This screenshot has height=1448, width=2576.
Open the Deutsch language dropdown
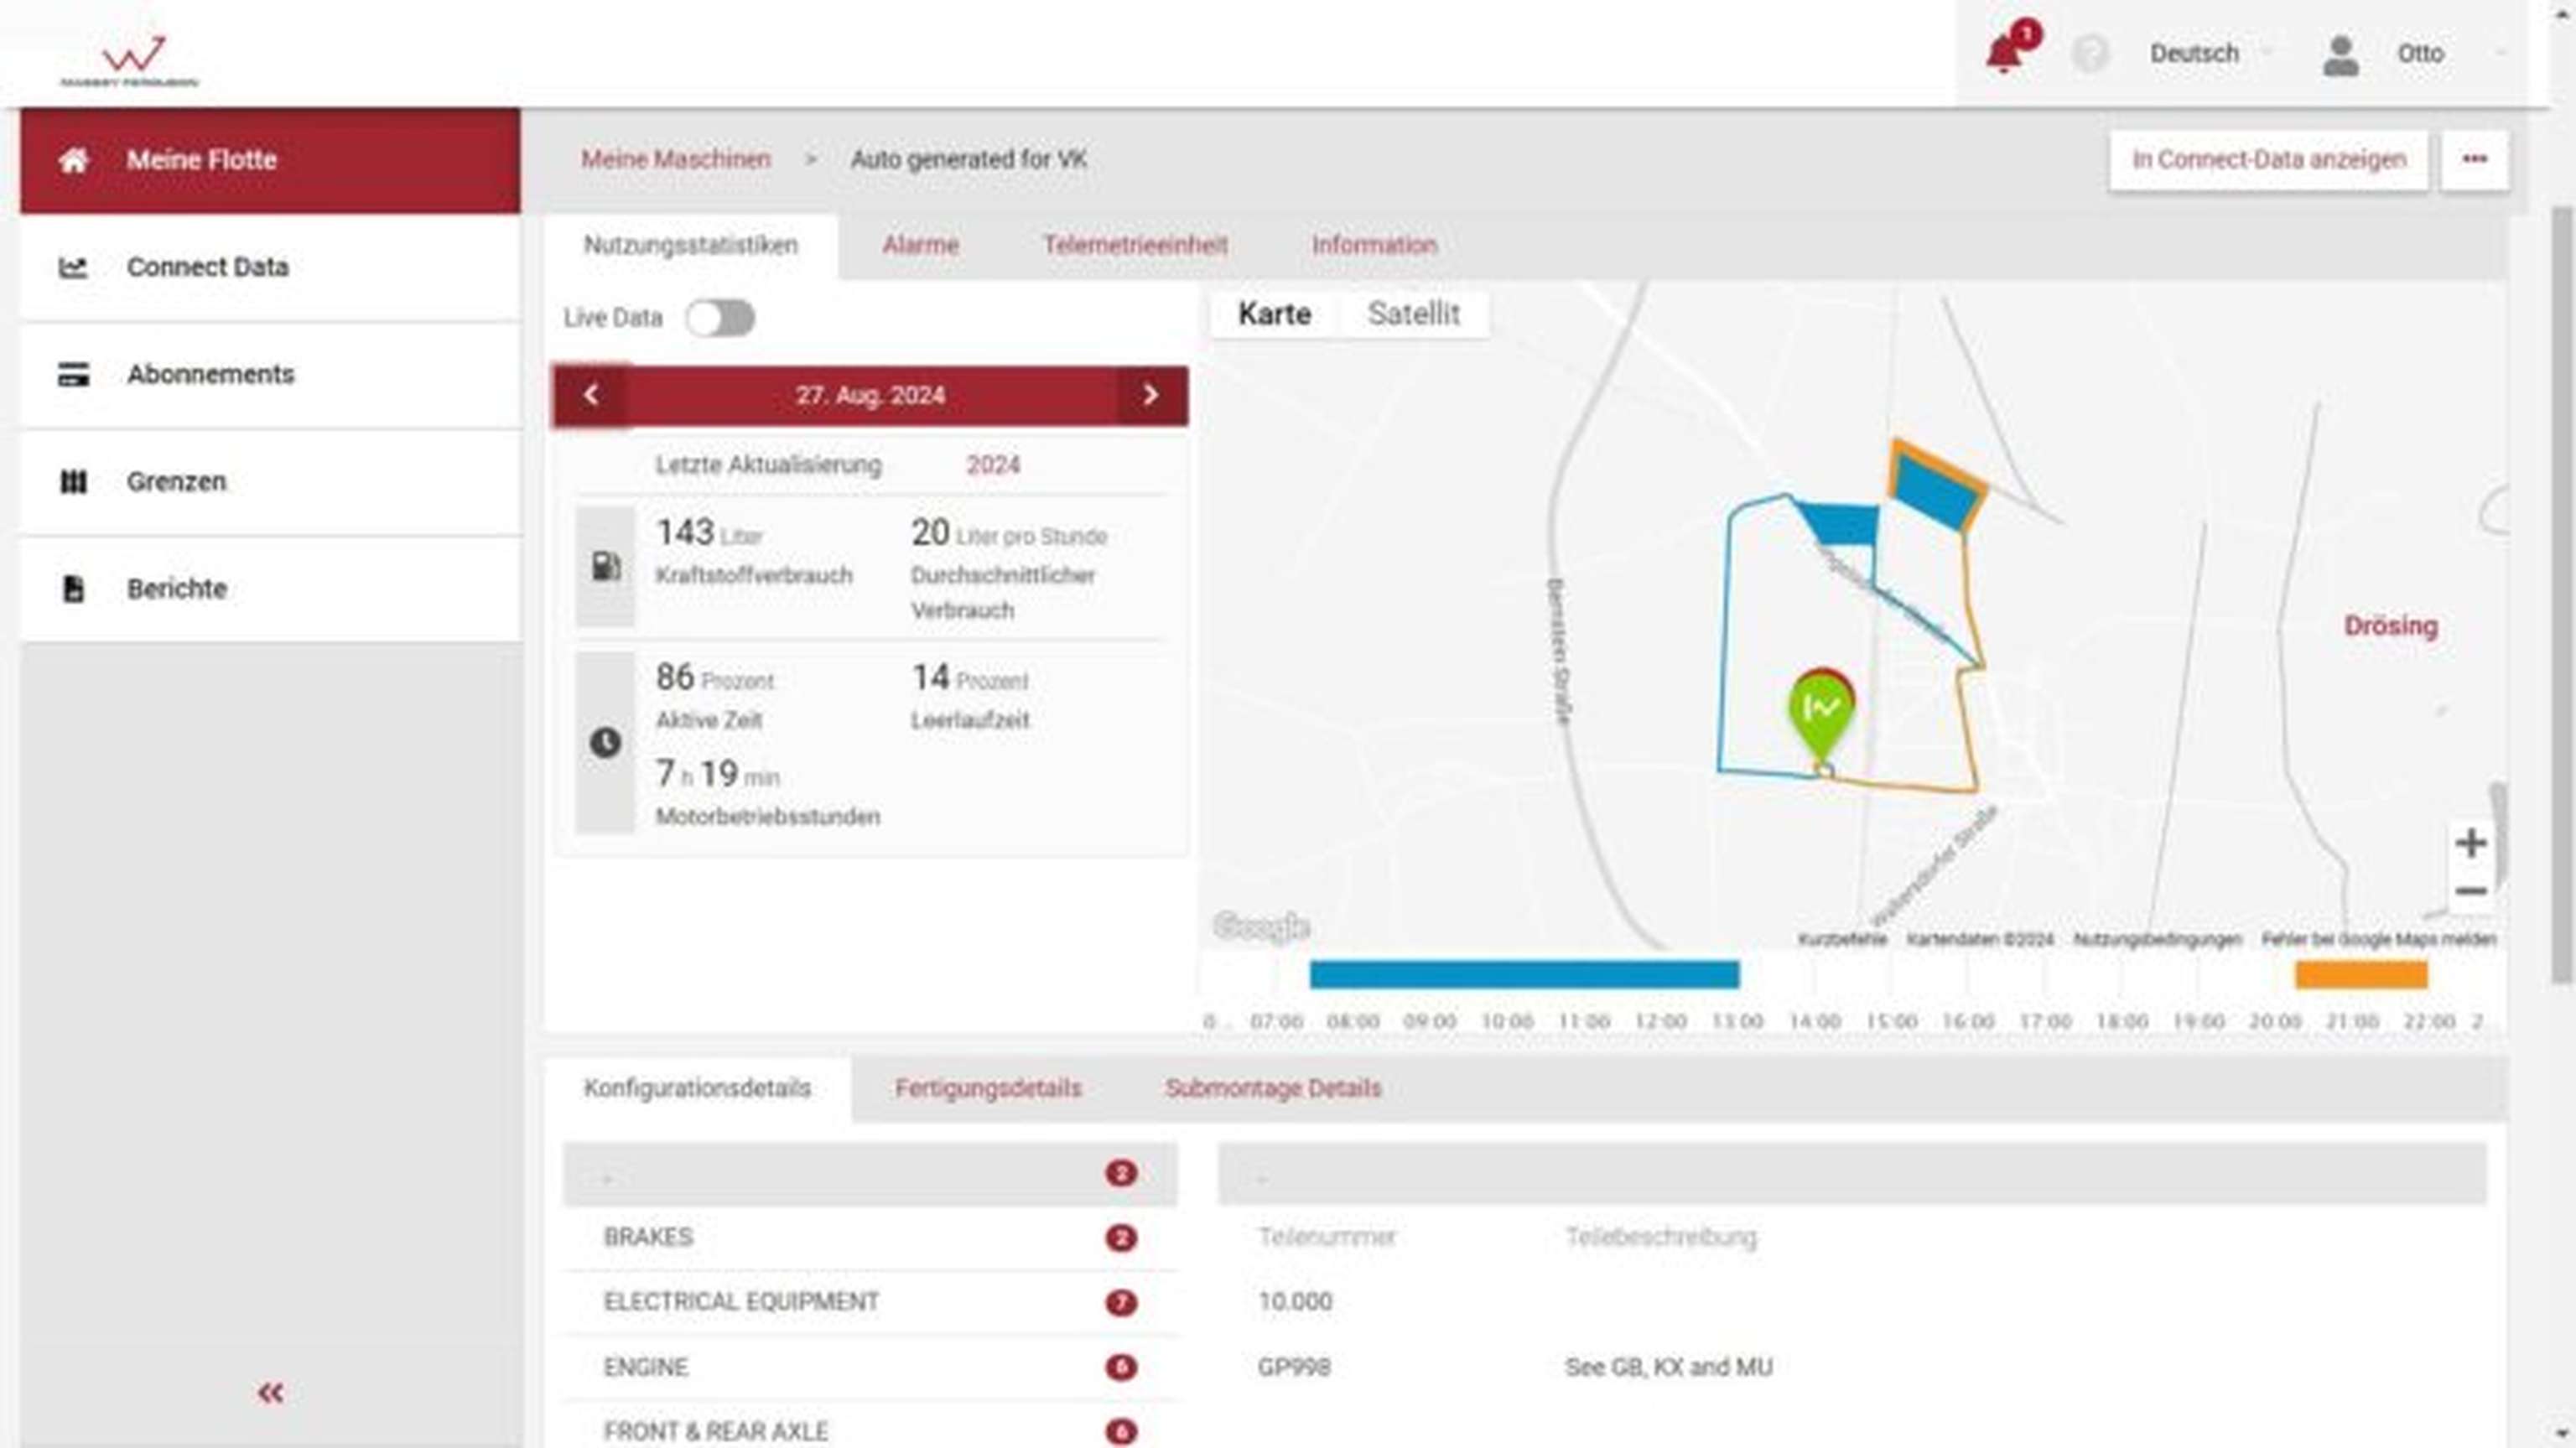point(2196,53)
